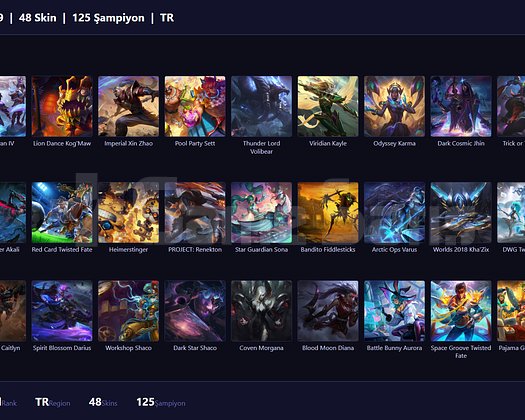The height and width of the screenshot is (420, 525).
Task: Click the 'TR' header text at top
Action: [x=167, y=18]
